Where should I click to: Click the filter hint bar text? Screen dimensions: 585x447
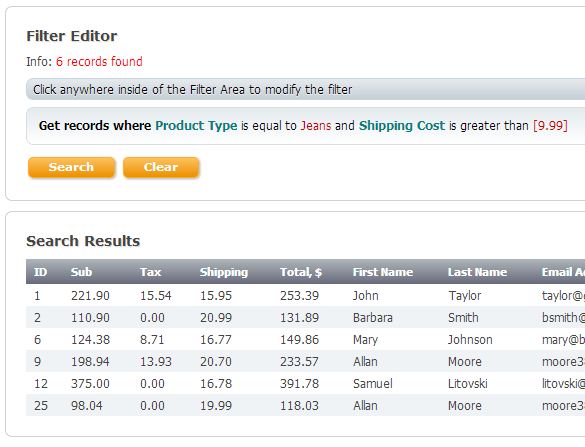click(193, 90)
